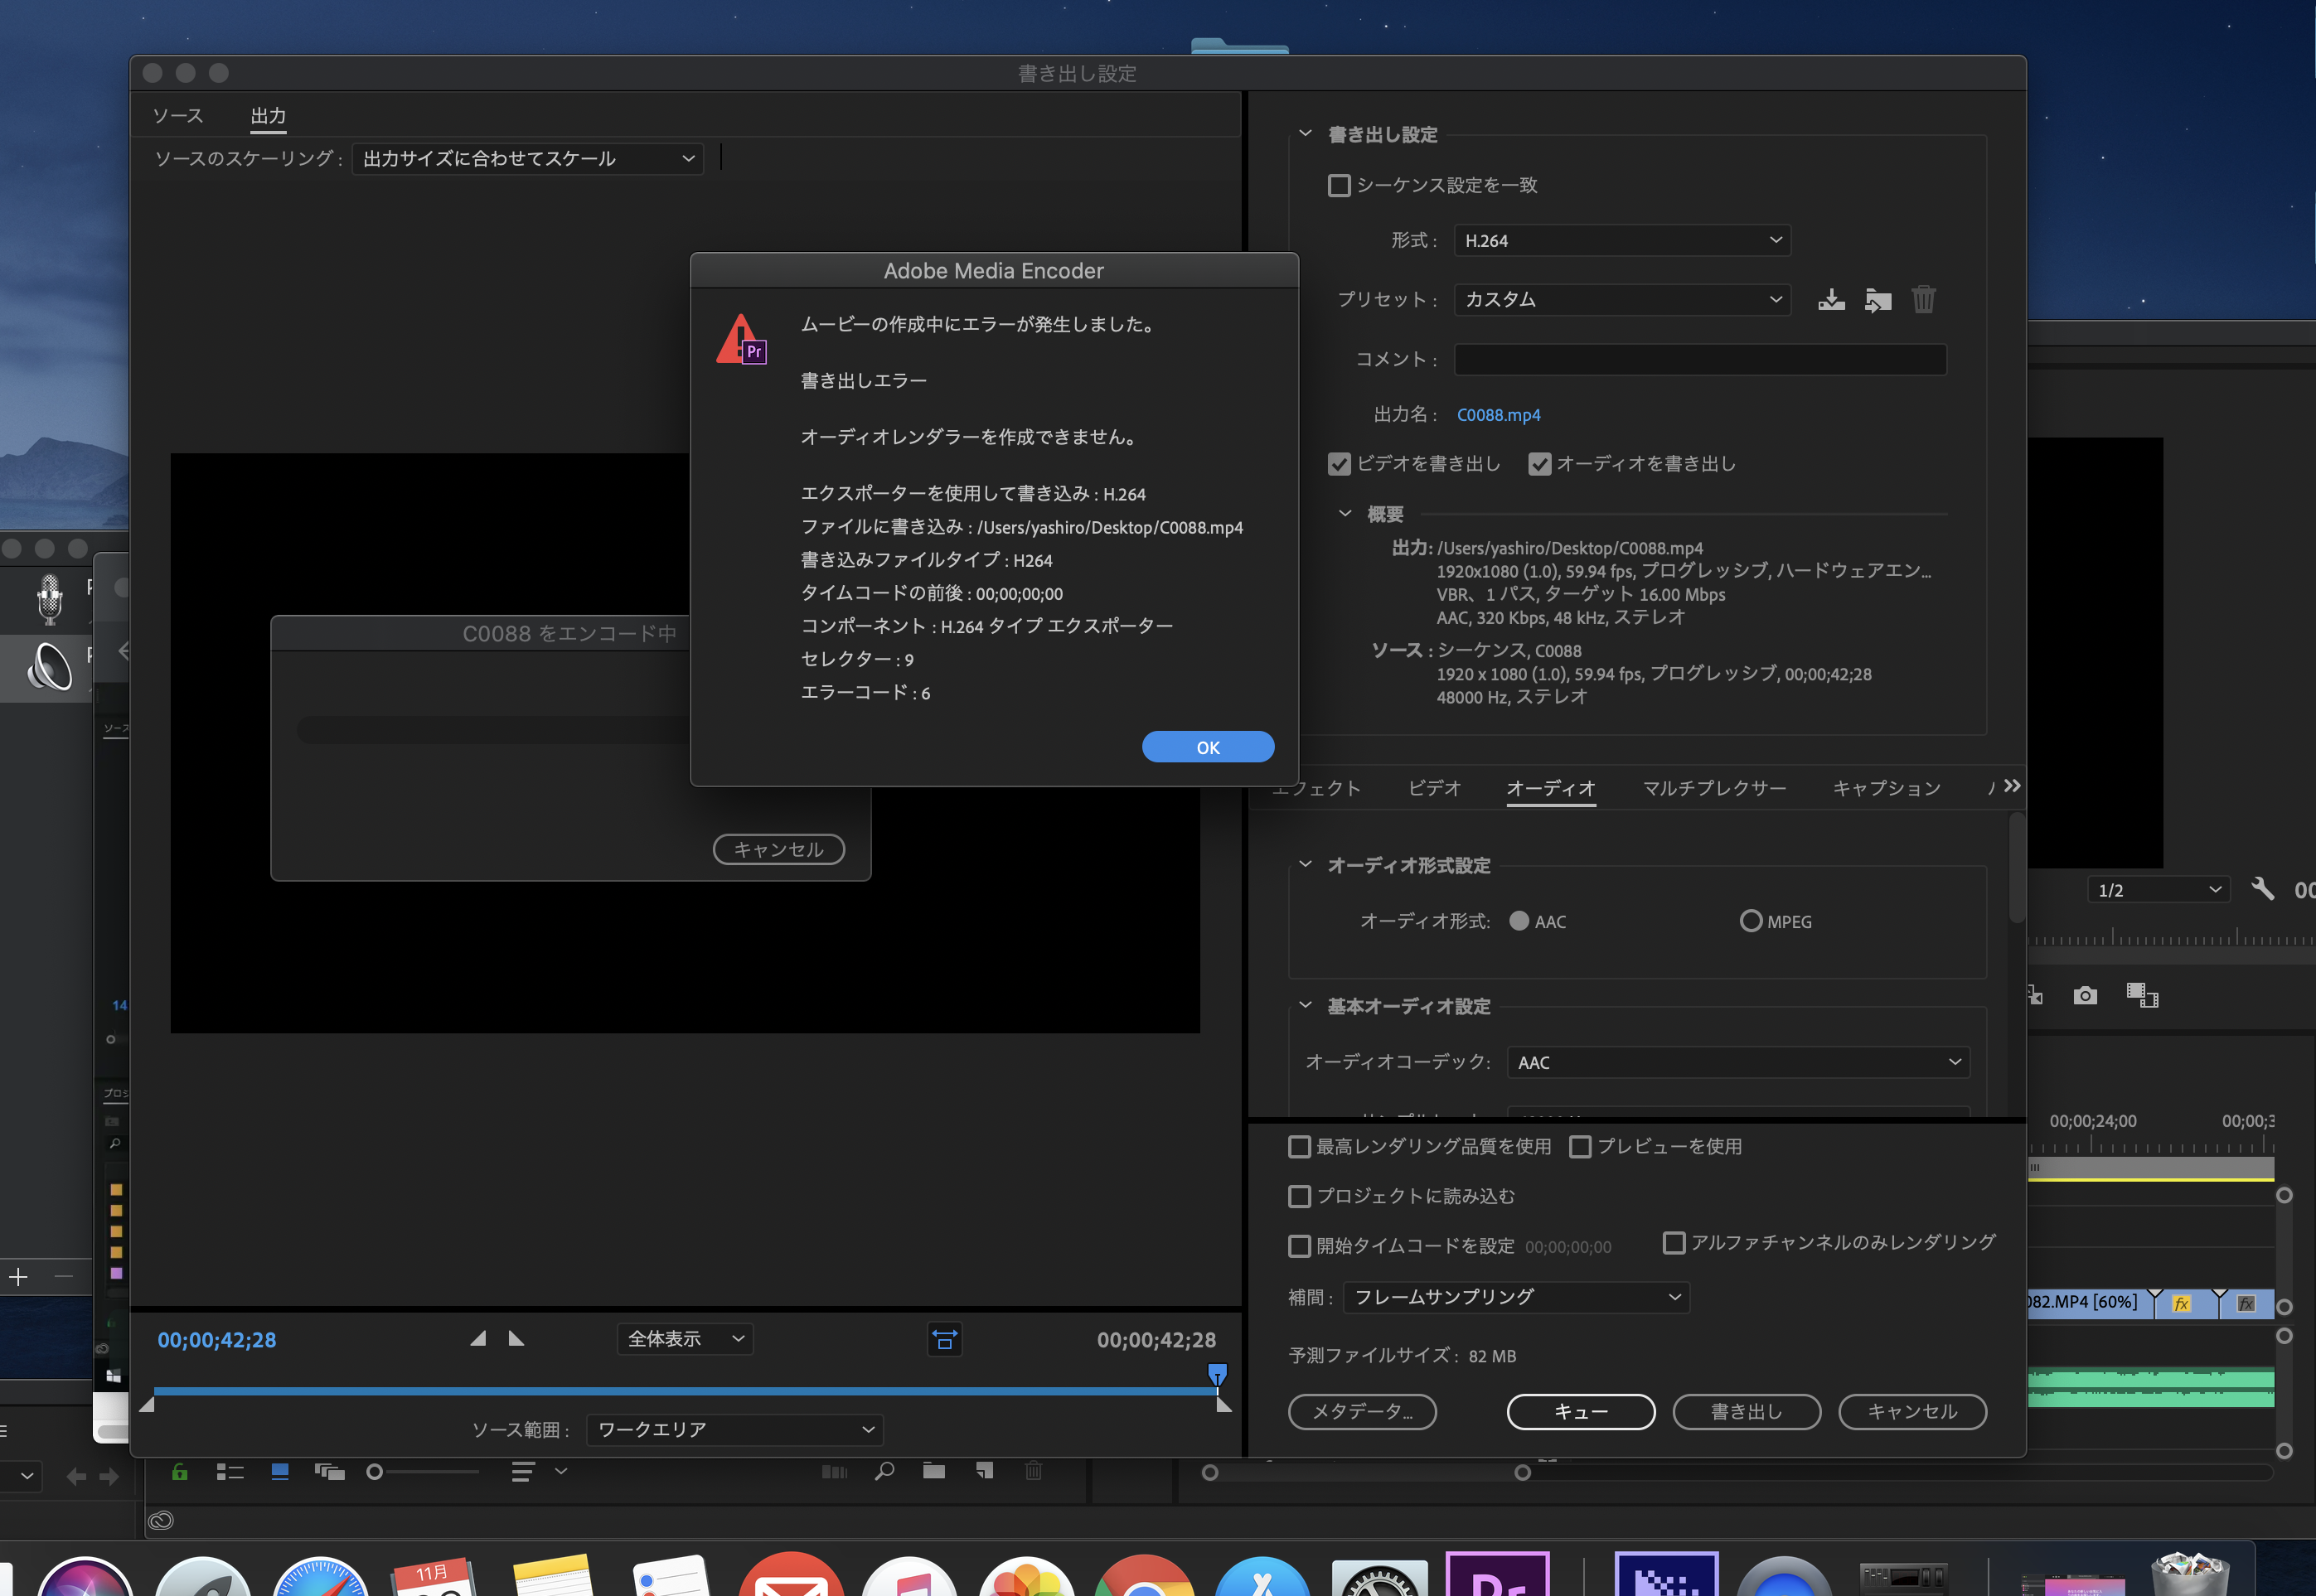Screen dimensions: 2316x1596
Task: Open the source range dropdown showing ワークエリア
Action: [735, 1430]
